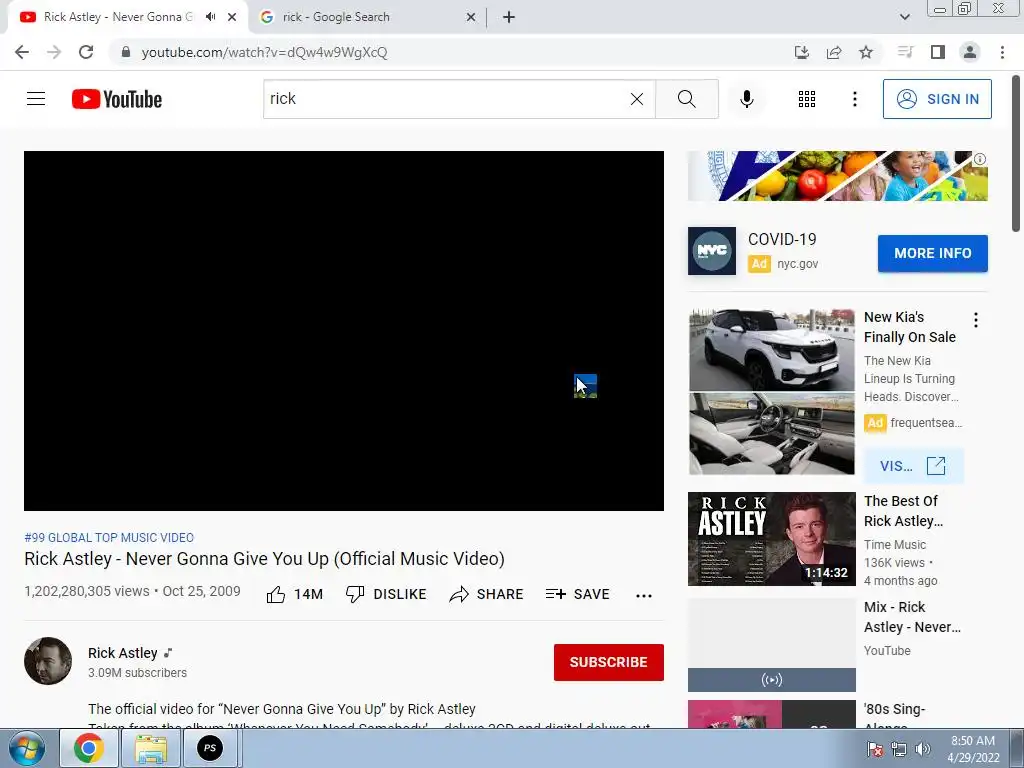
Task: Click the SHARE button
Action: [x=487, y=594]
